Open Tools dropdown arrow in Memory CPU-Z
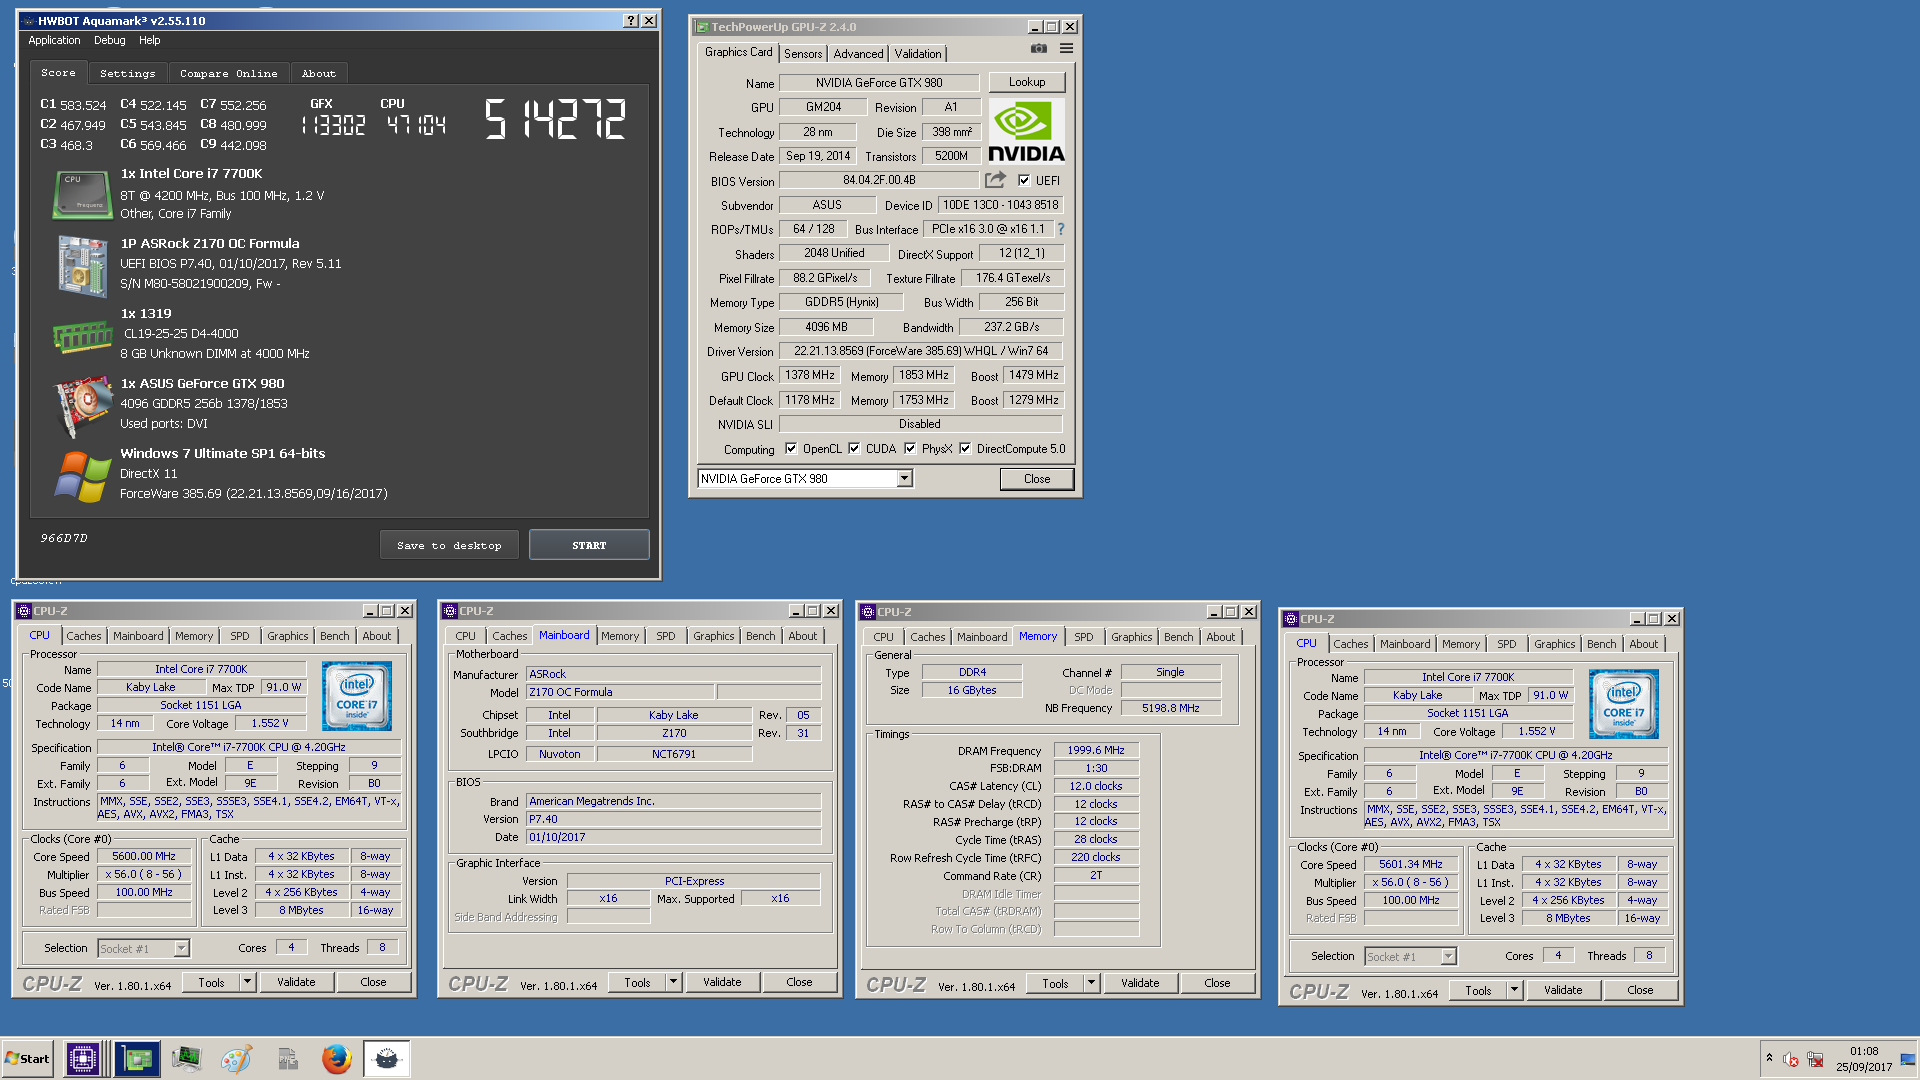The image size is (1920, 1080). [x=1091, y=983]
